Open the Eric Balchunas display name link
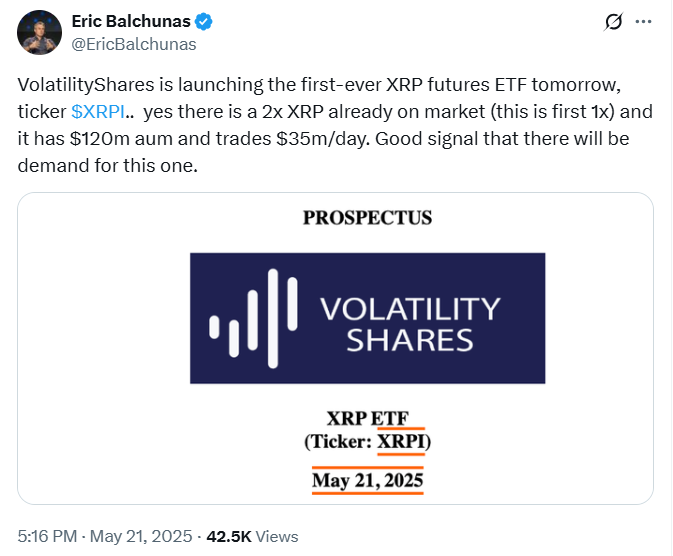Screen dimensions: 673x556 (x=131, y=21)
